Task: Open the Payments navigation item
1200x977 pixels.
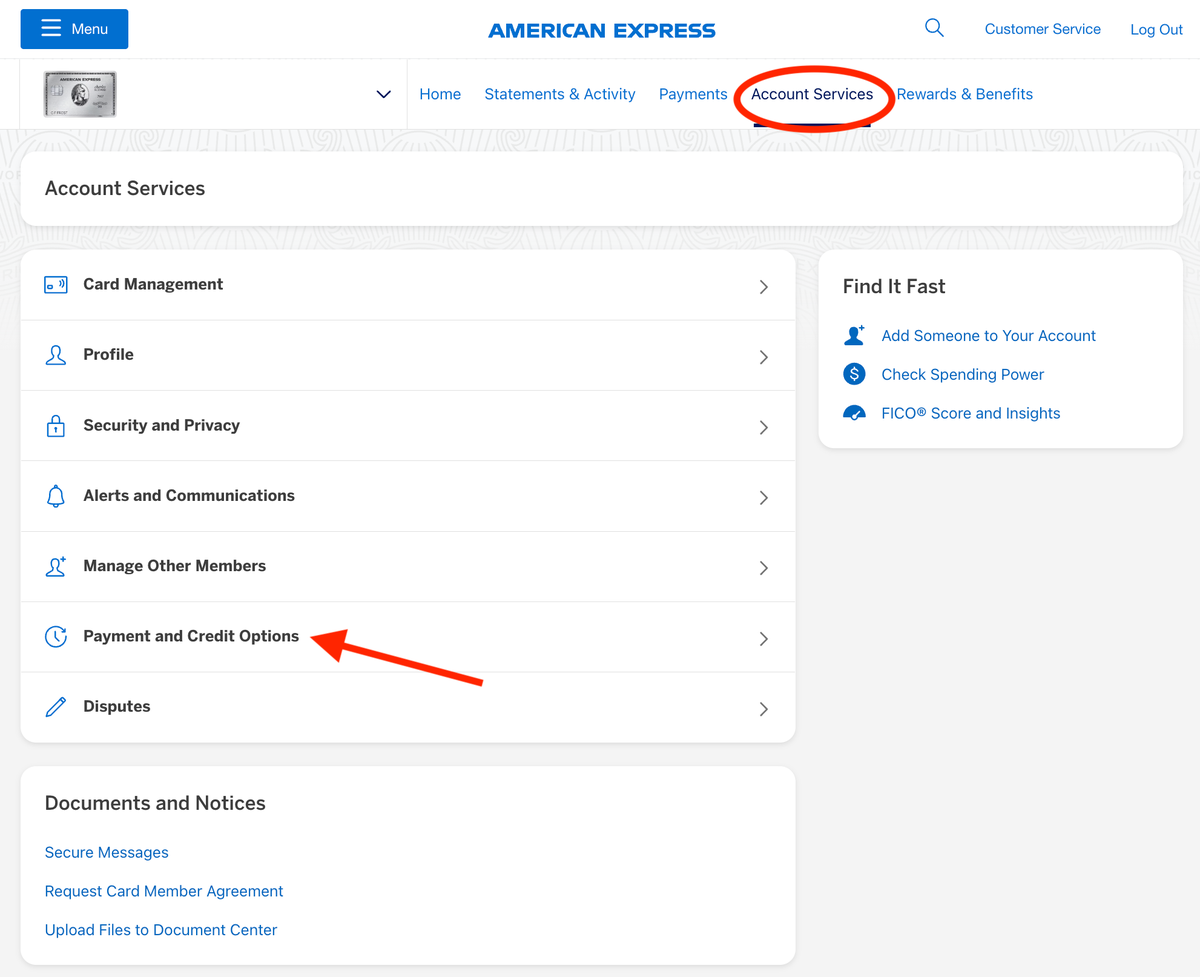Action: (693, 93)
